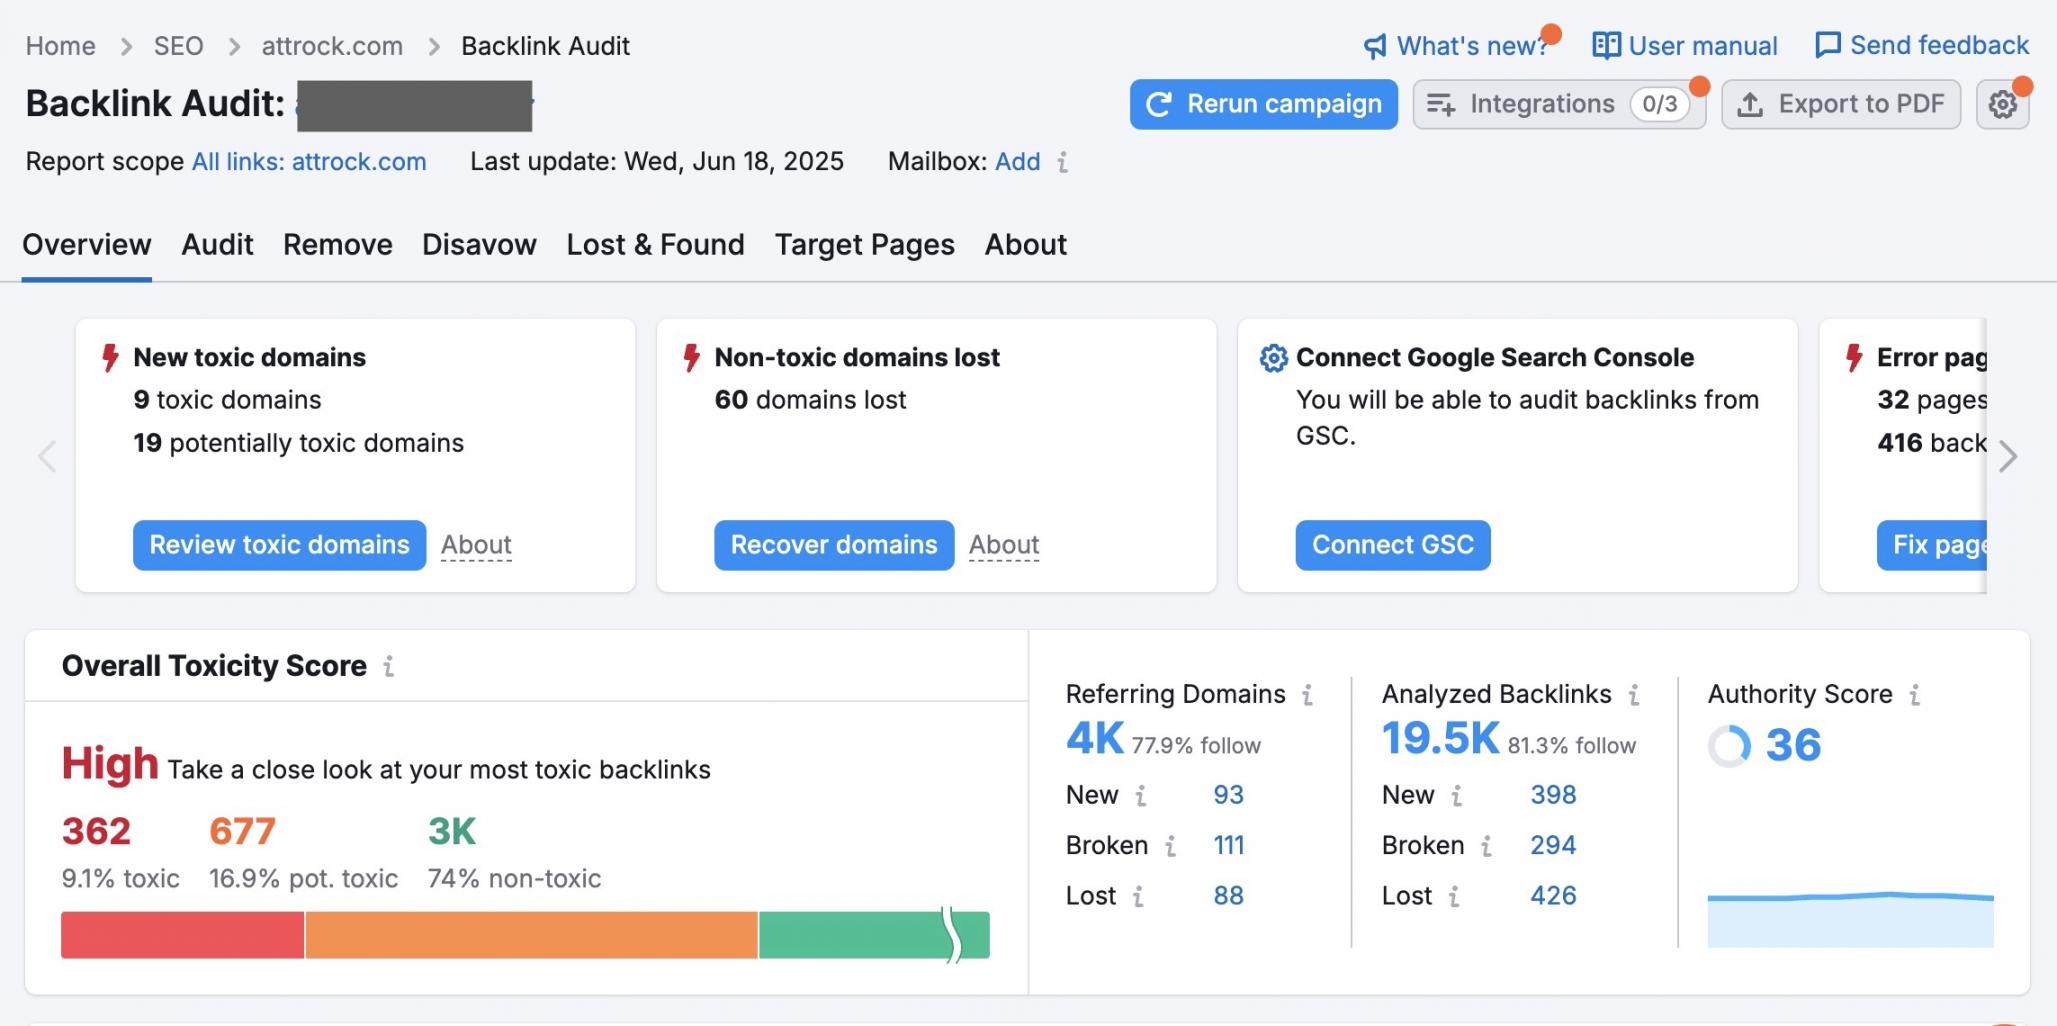Click info icon for Referring Domains Broken
The height and width of the screenshot is (1026, 2057).
(x=1170, y=846)
